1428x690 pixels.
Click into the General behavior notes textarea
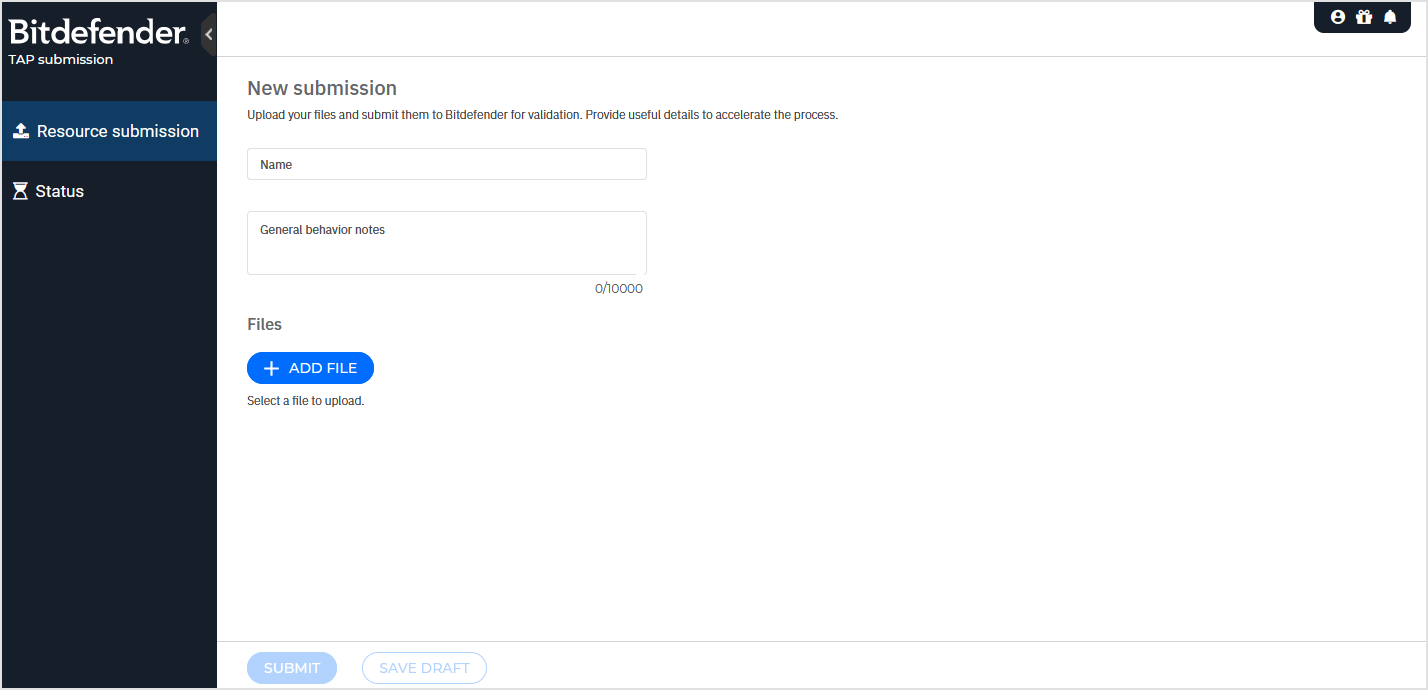(x=446, y=243)
